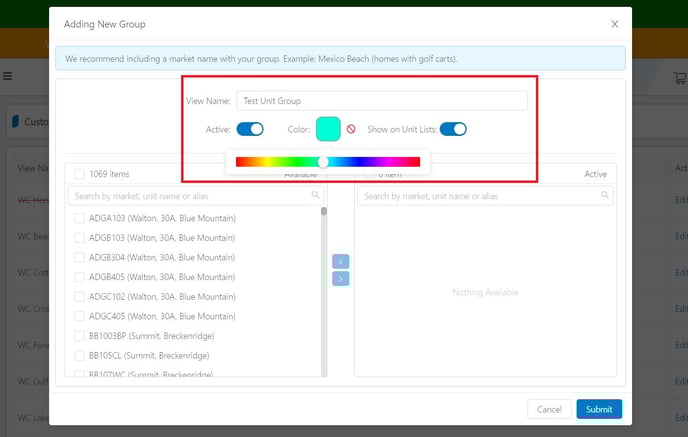This screenshot has height=437, width=688.
Task: Select the ADGC405 (Walton, 30A, Blue Mountain) row text
Action: click(162, 316)
